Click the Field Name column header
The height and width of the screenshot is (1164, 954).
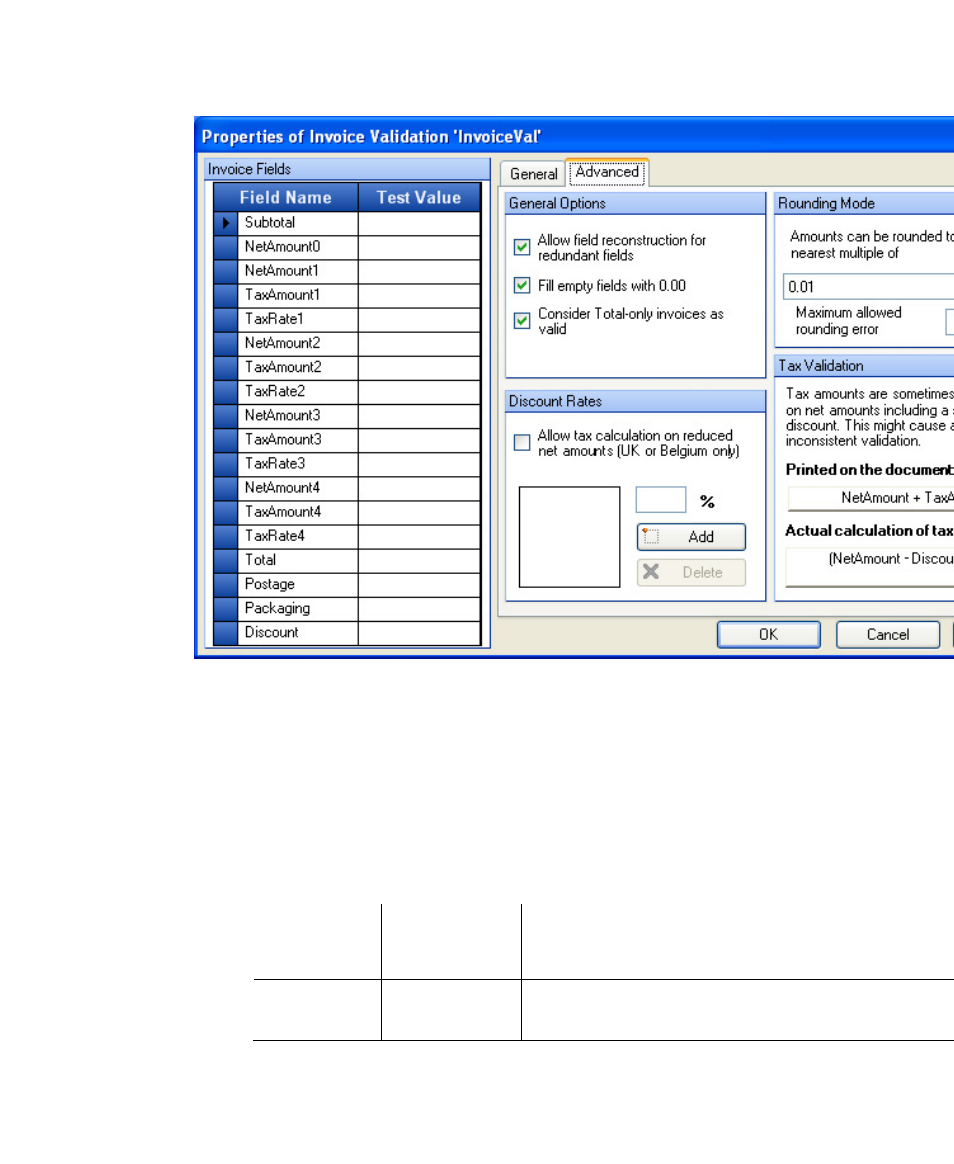point(286,197)
